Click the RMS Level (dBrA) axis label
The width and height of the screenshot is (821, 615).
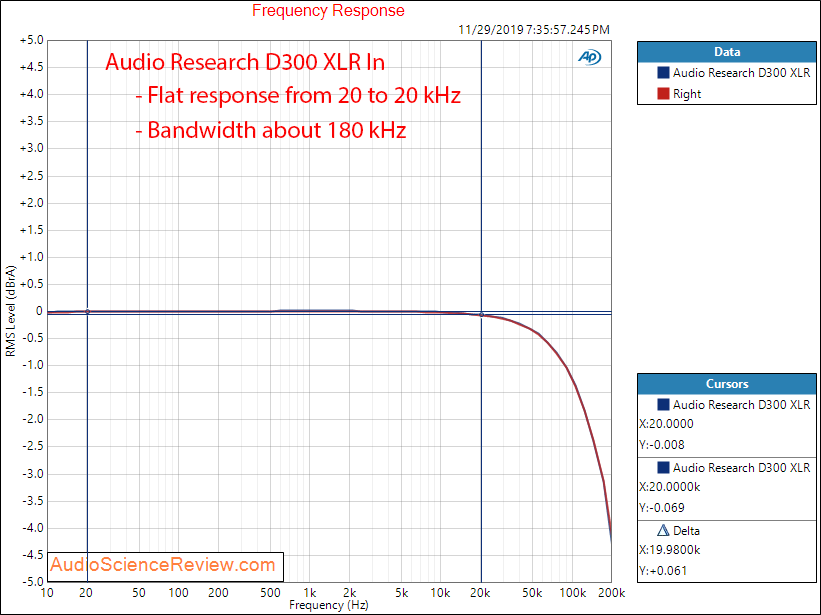pos(10,311)
